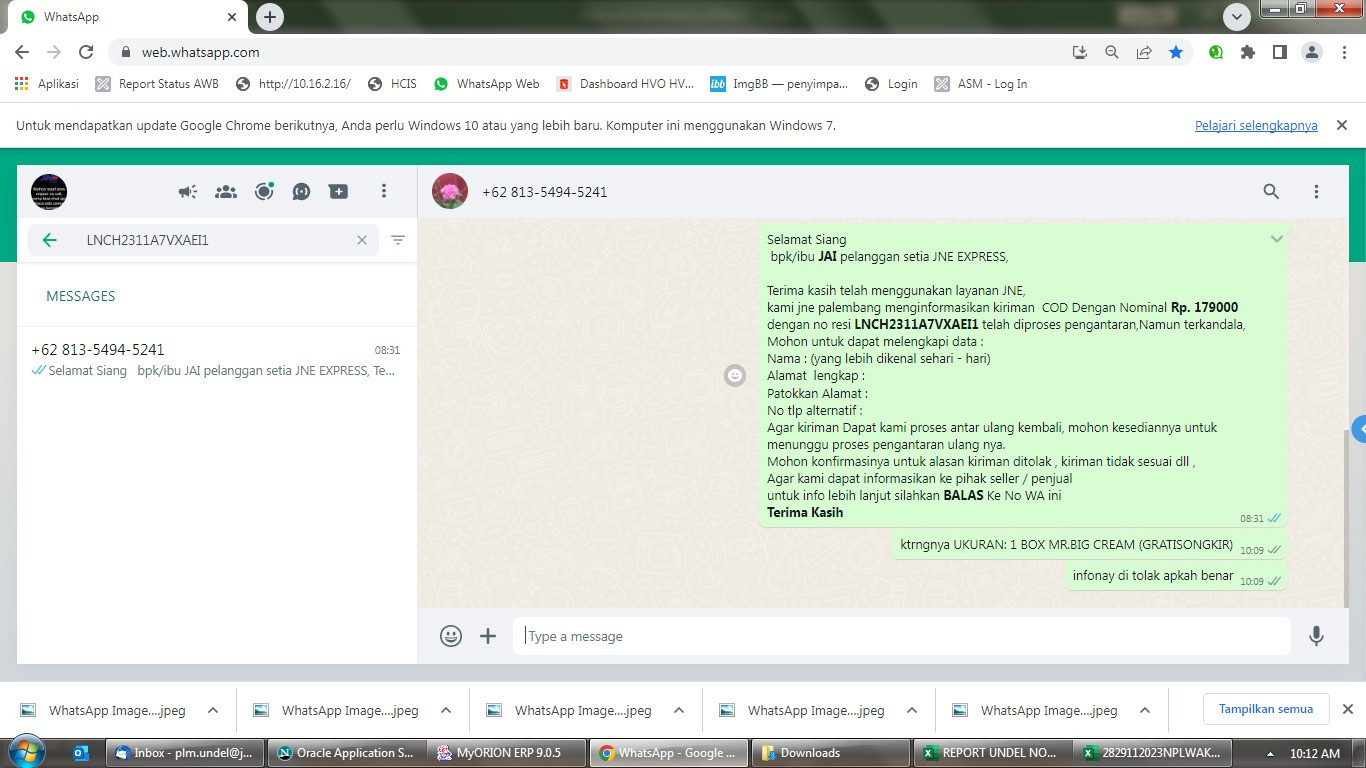Open the Report Status AWB bookmark
The width and height of the screenshot is (1366, 768).
[157, 84]
